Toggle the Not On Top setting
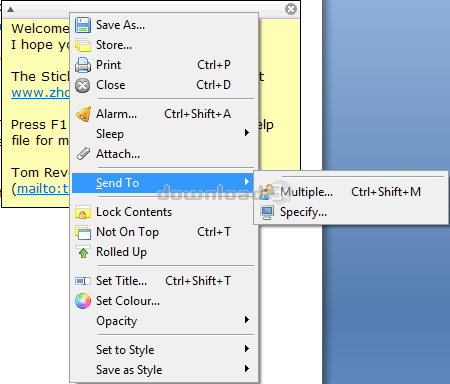The image size is (450, 384). click(x=165, y=232)
